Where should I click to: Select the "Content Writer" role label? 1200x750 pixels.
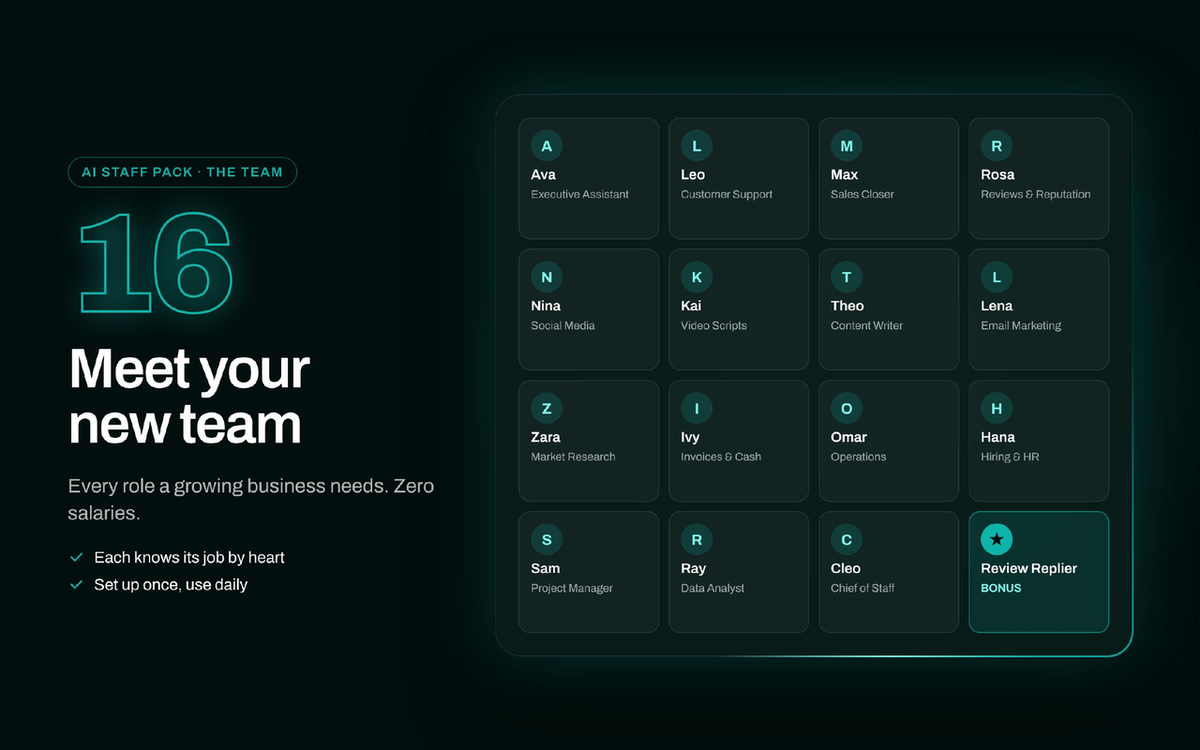click(867, 325)
